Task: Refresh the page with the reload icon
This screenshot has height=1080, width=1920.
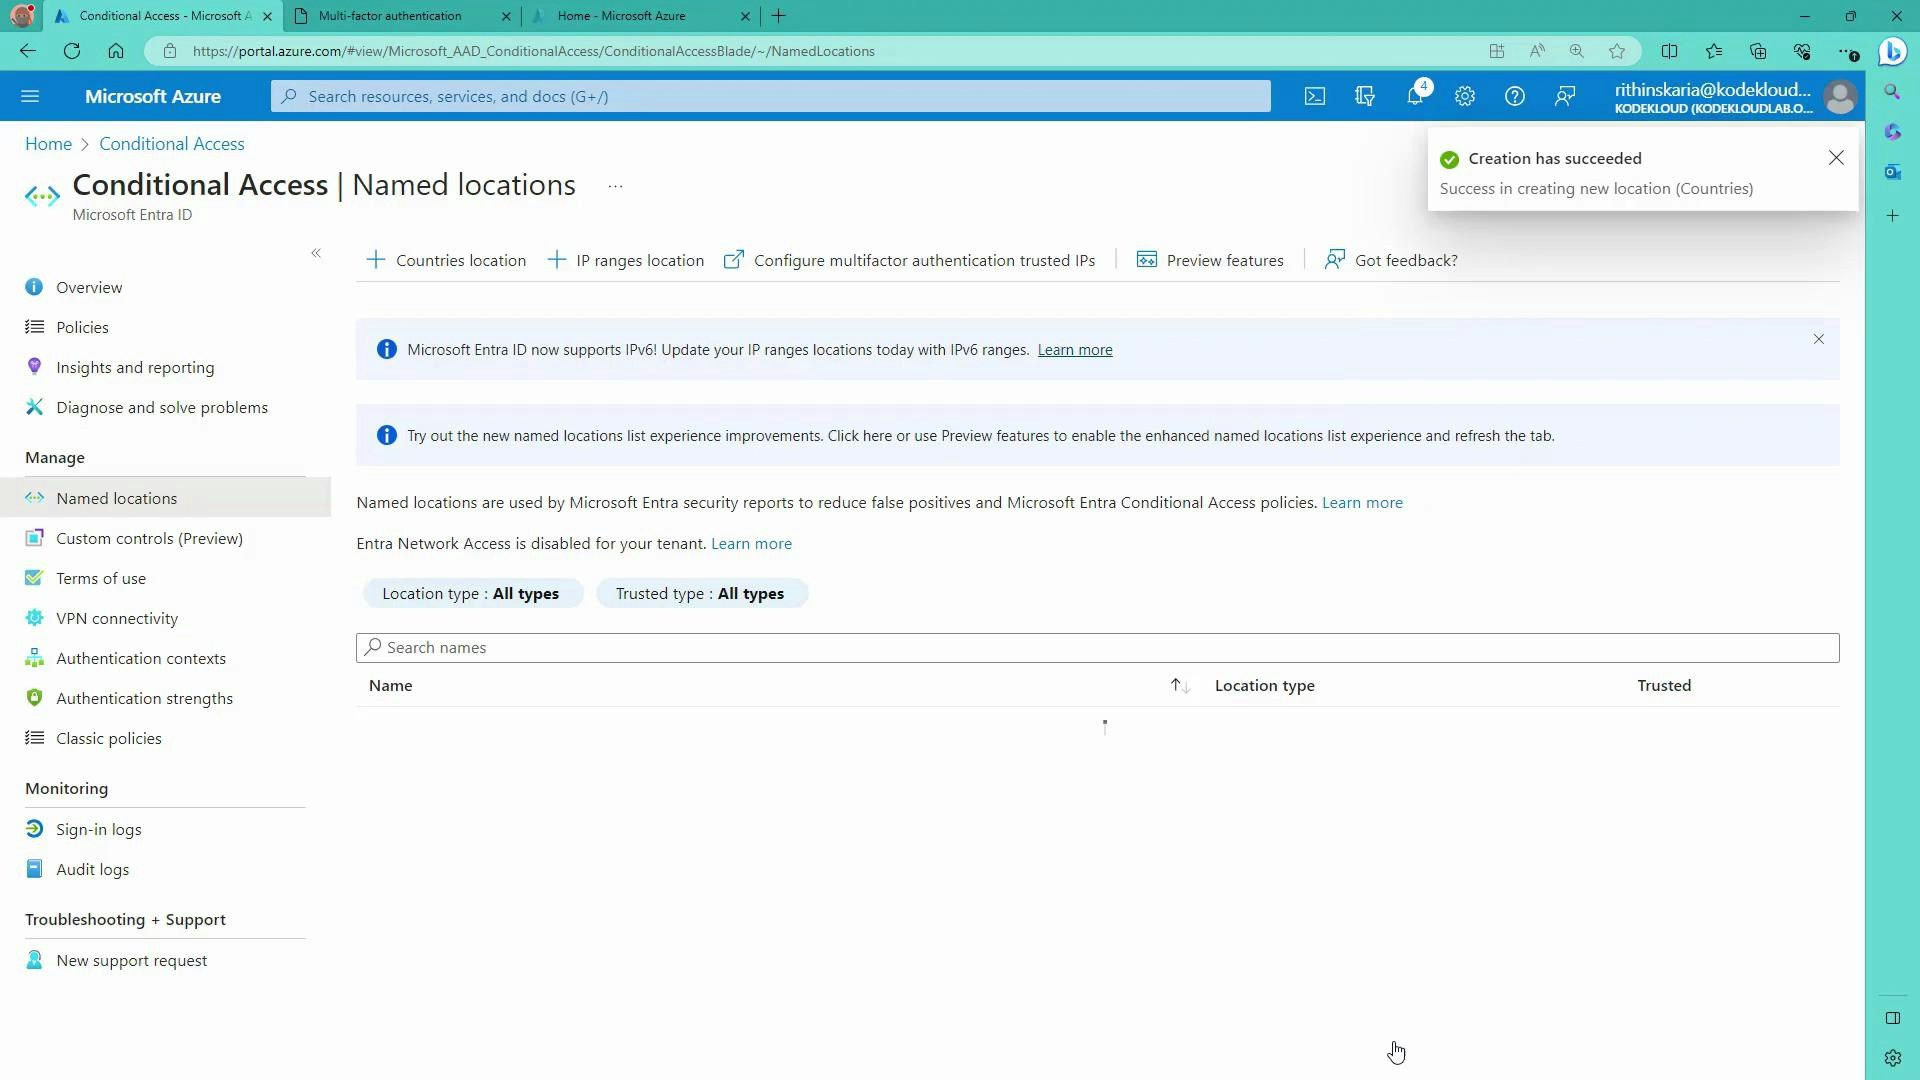Action: point(71,51)
